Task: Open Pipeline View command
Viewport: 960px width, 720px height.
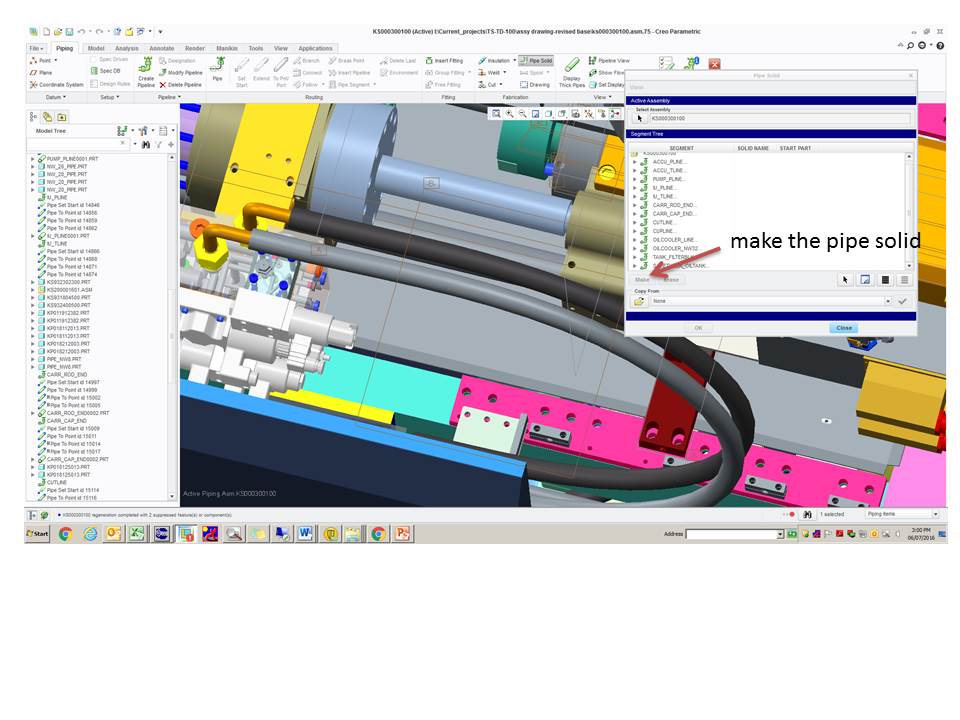Action: [609, 61]
